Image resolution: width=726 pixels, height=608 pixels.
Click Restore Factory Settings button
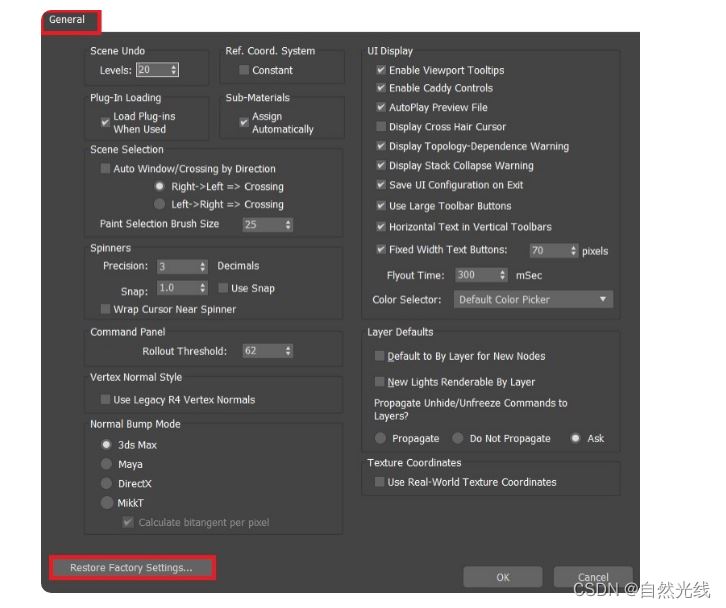131,568
